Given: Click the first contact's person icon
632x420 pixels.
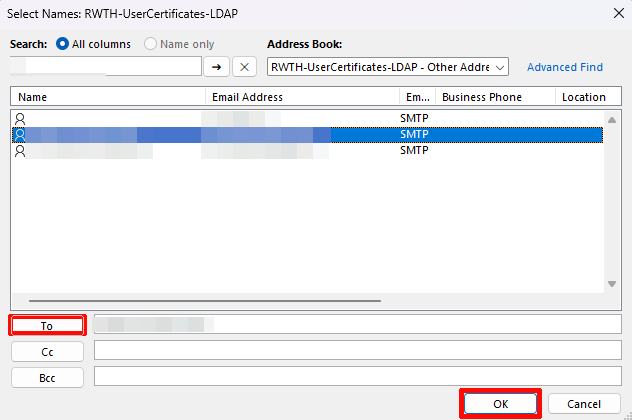Looking at the screenshot, I should pyautogui.click(x=20, y=118).
